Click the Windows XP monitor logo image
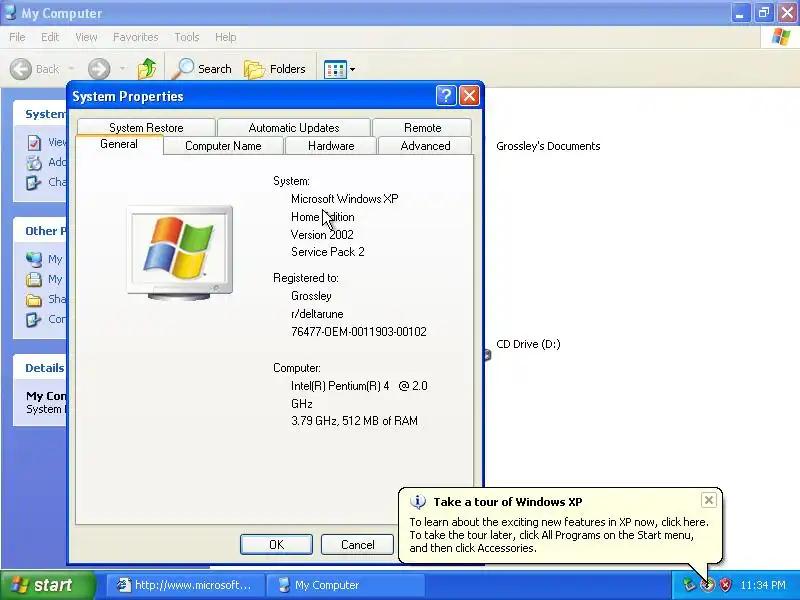This screenshot has height=600, width=800. point(180,252)
